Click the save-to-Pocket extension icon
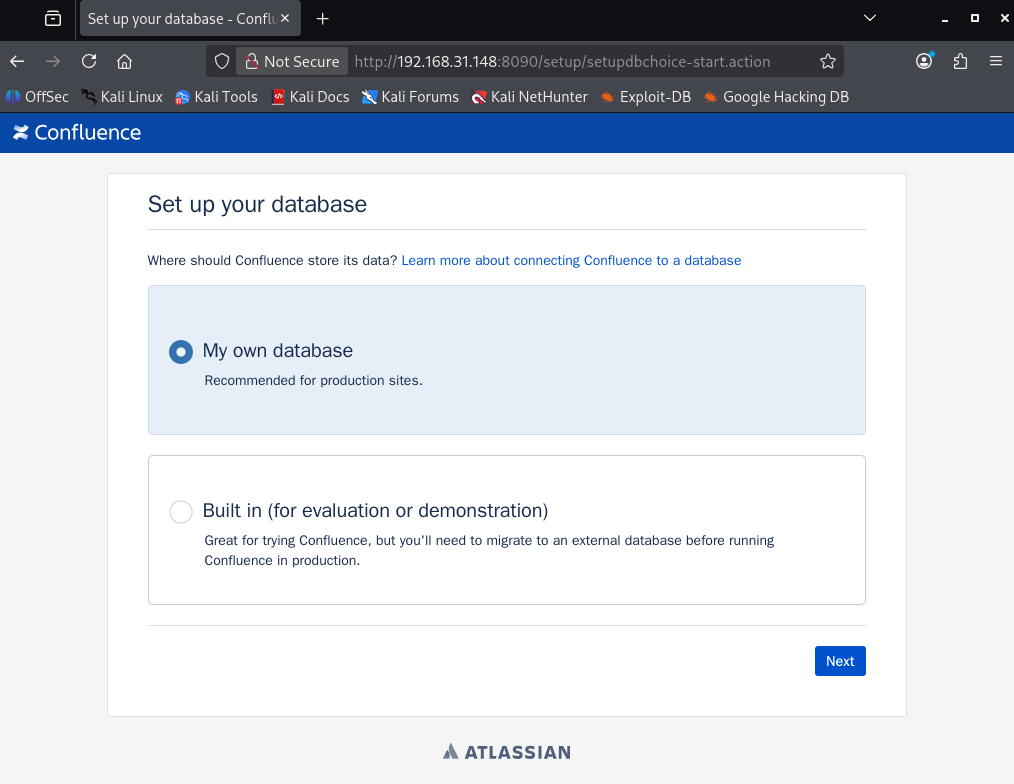Screen dimensions: 1014x784 tap(960, 61)
